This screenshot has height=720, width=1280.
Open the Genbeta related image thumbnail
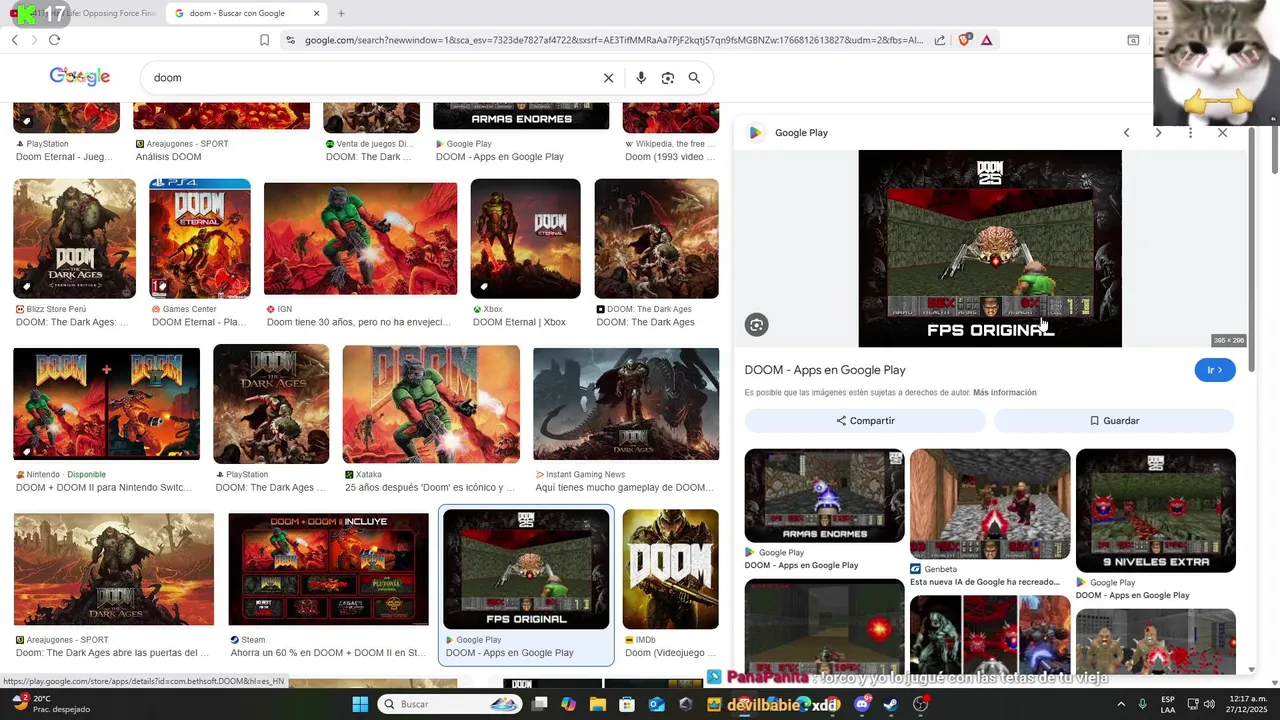point(990,504)
